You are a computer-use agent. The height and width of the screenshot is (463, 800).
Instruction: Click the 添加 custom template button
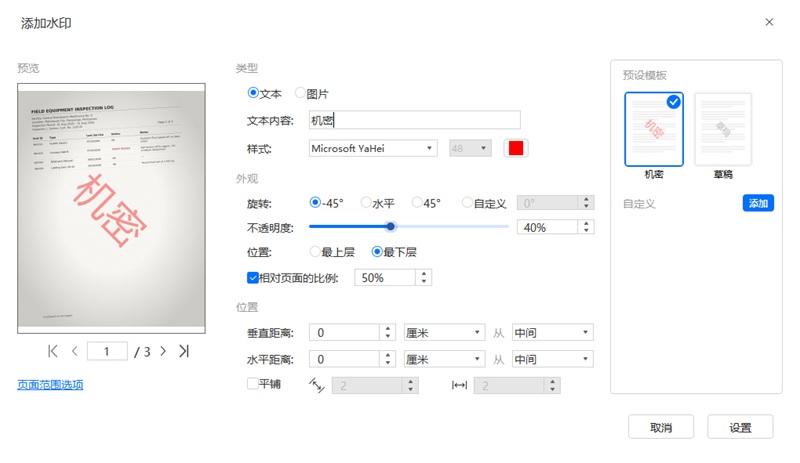coord(758,203)
